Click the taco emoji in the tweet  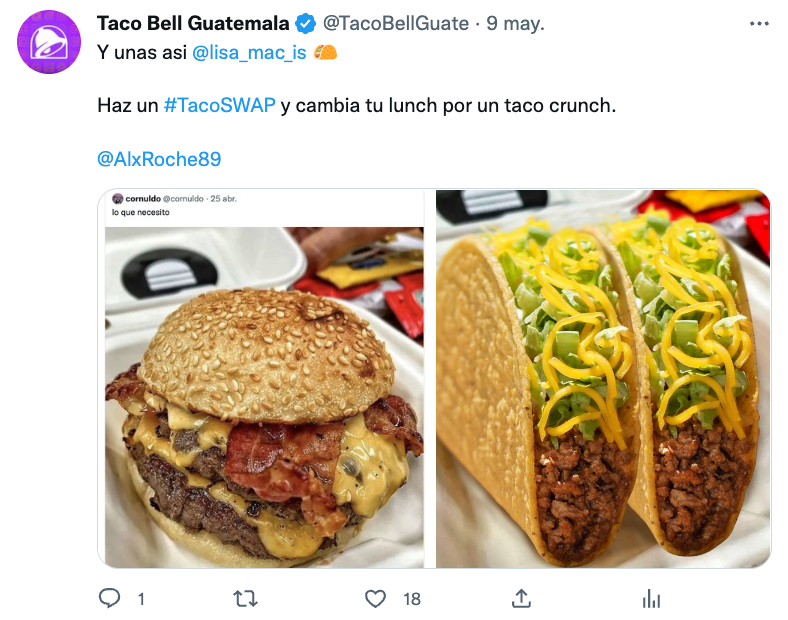[325, 52]
